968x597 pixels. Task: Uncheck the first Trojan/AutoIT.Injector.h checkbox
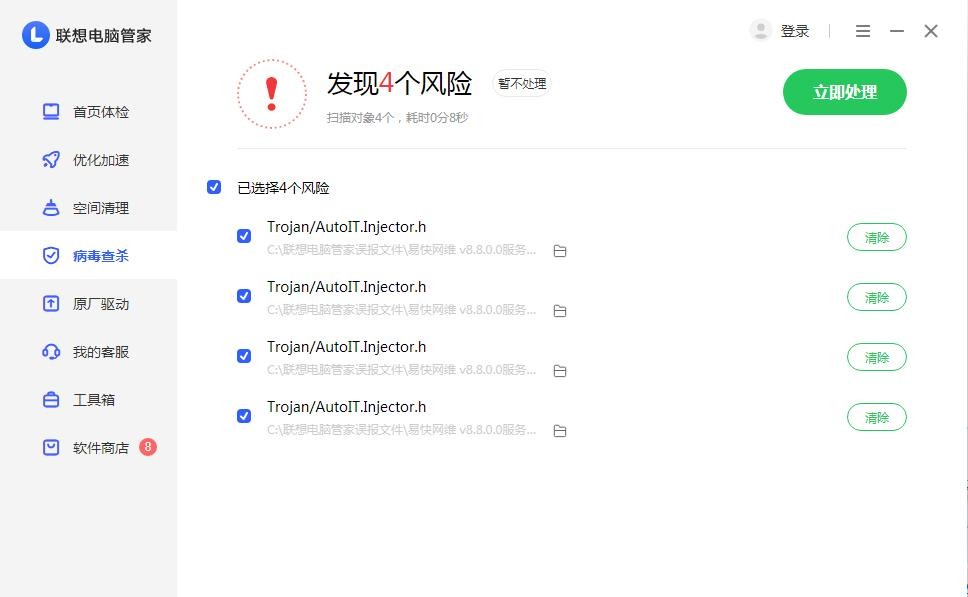click(244, 236)
